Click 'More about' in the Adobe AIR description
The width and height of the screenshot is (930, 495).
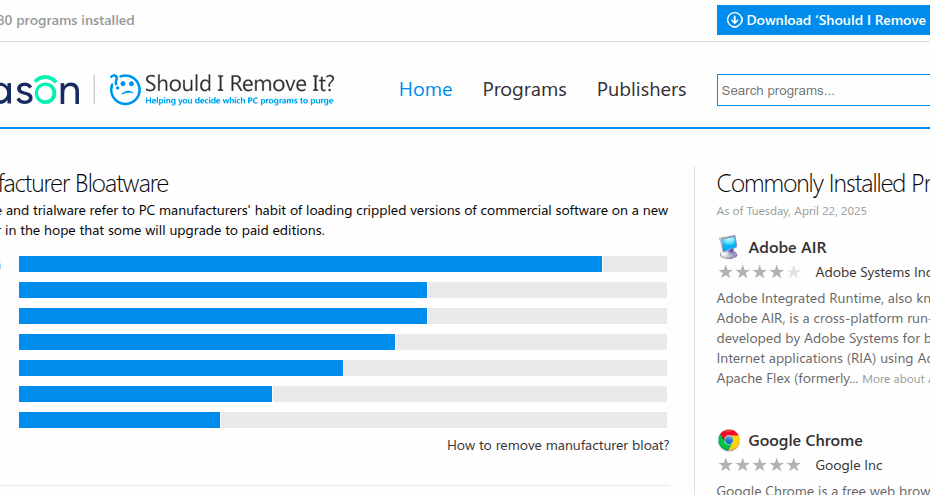pyautogui.click(x=894, y=379)
